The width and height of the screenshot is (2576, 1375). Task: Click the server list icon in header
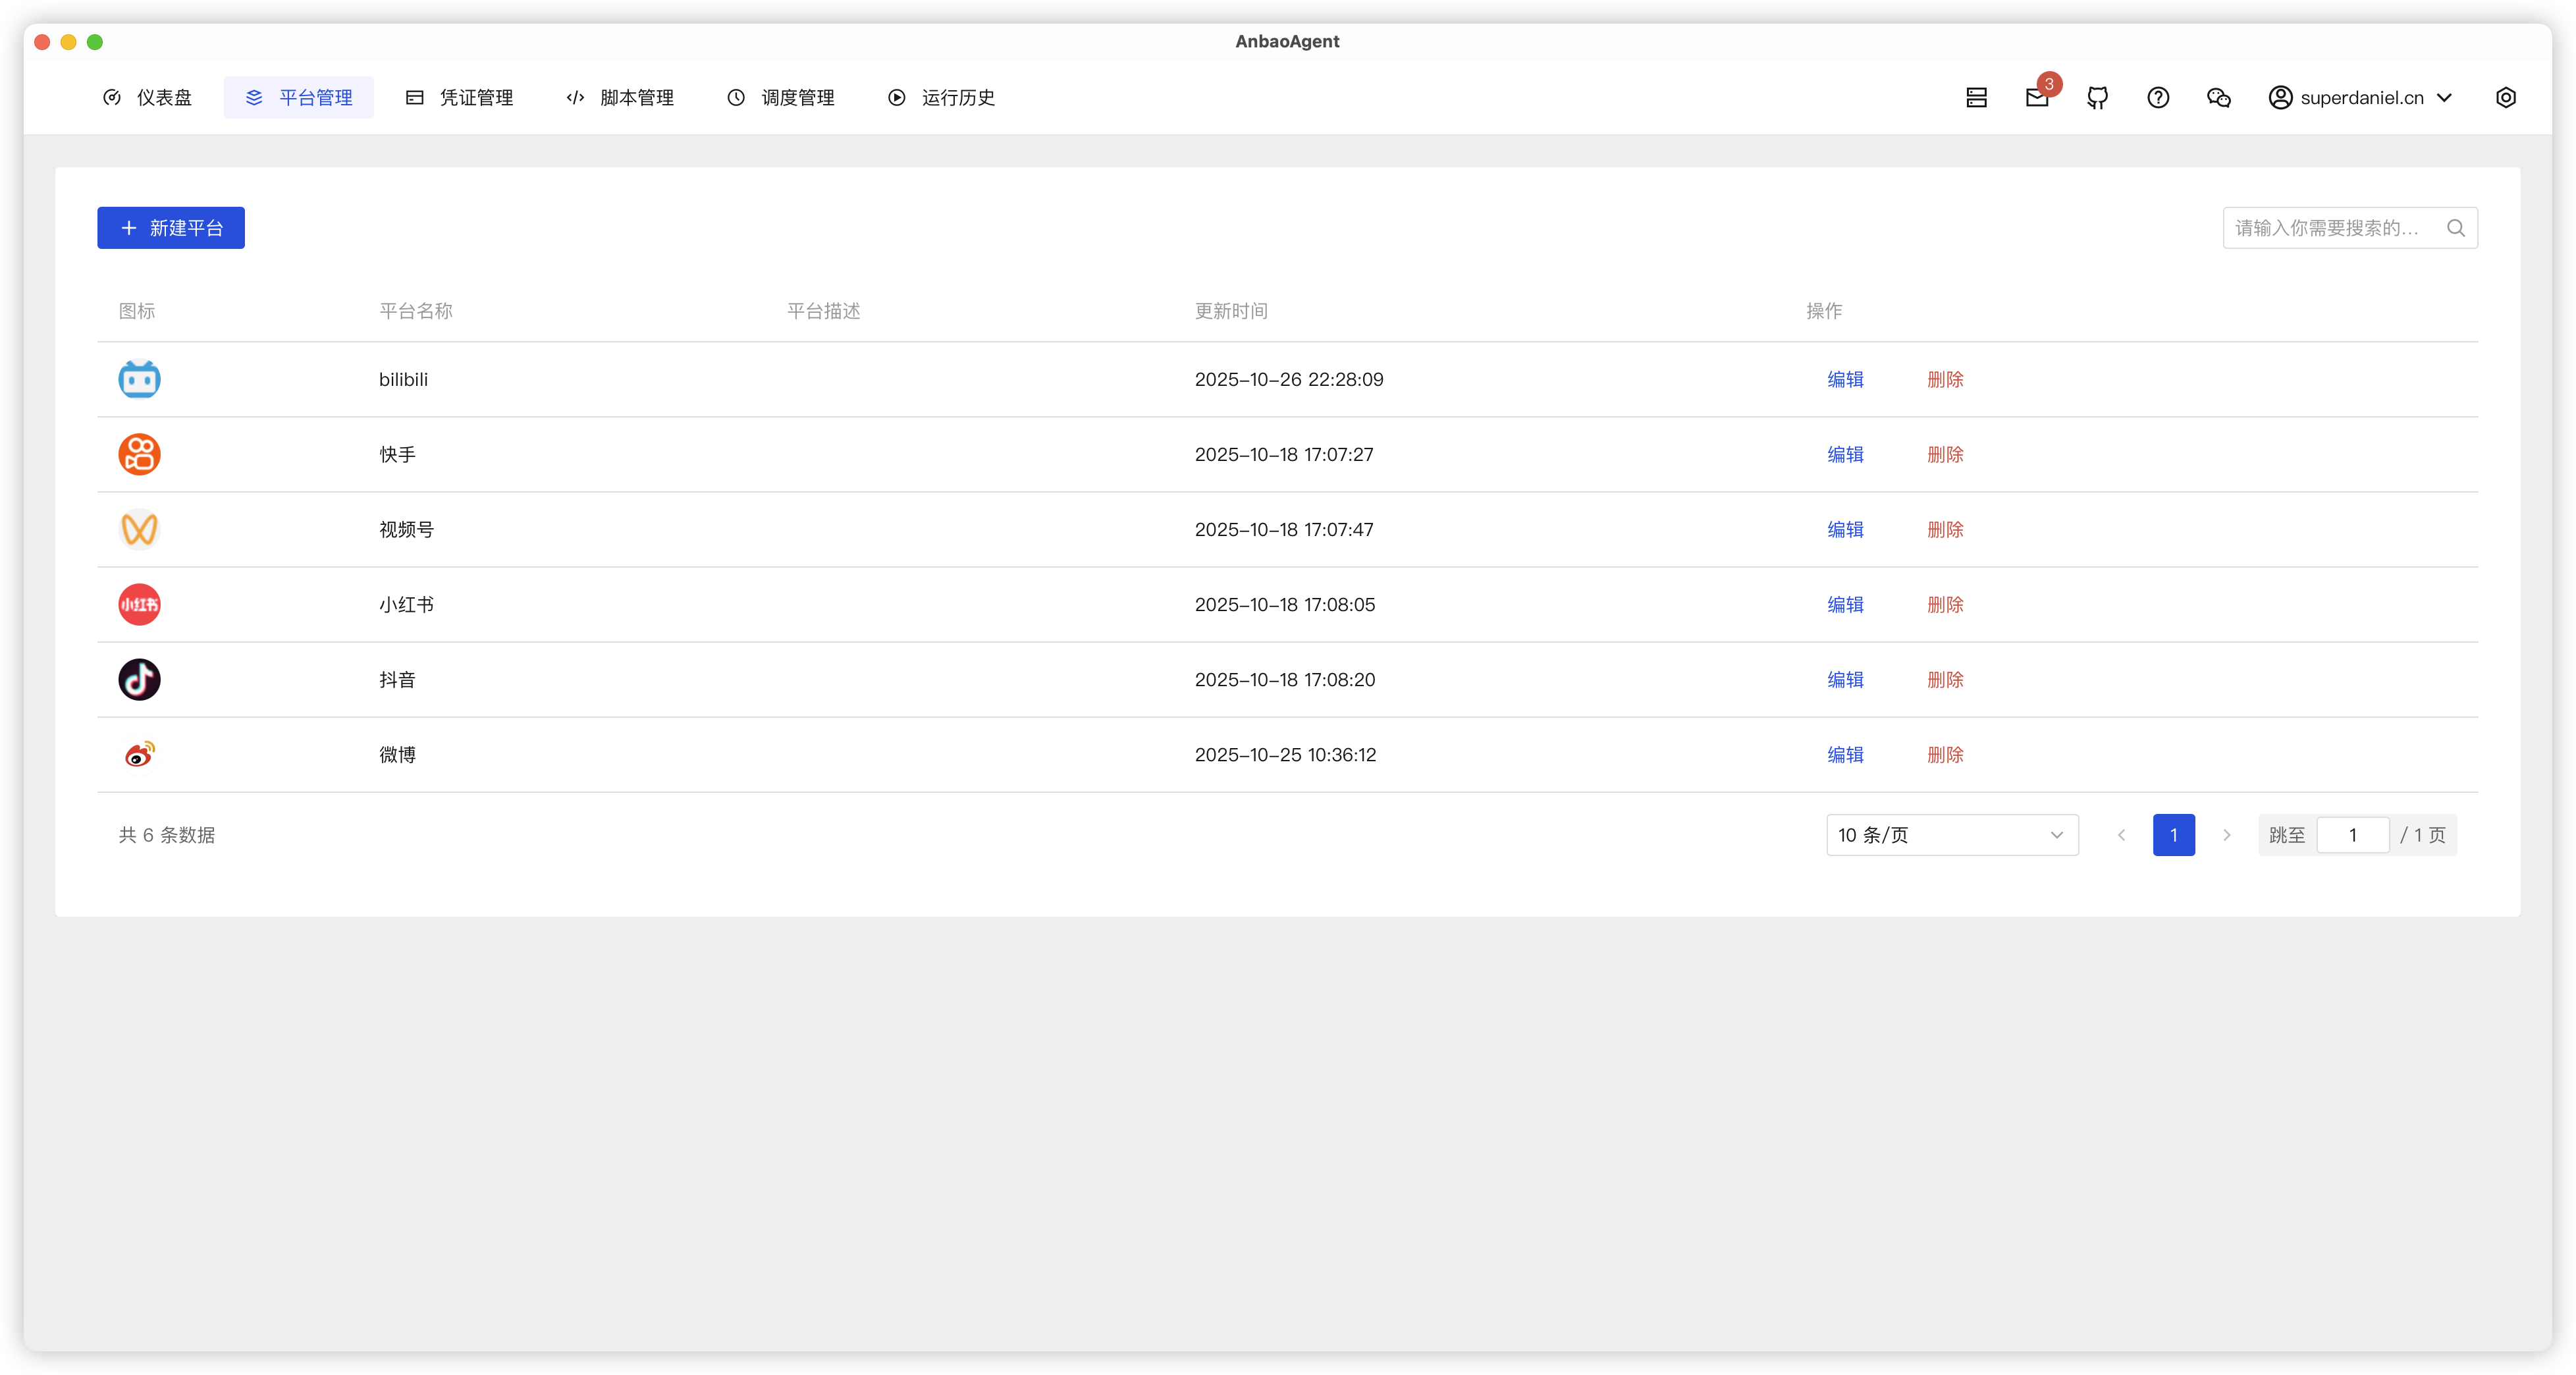[1976, 97]
